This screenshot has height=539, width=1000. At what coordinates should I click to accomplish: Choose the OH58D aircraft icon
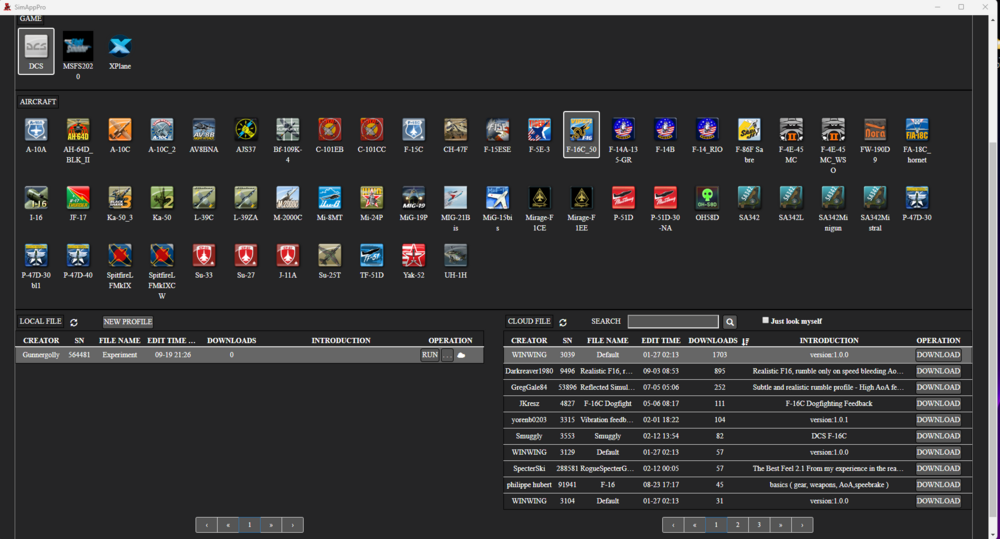[x=707, y=197]
